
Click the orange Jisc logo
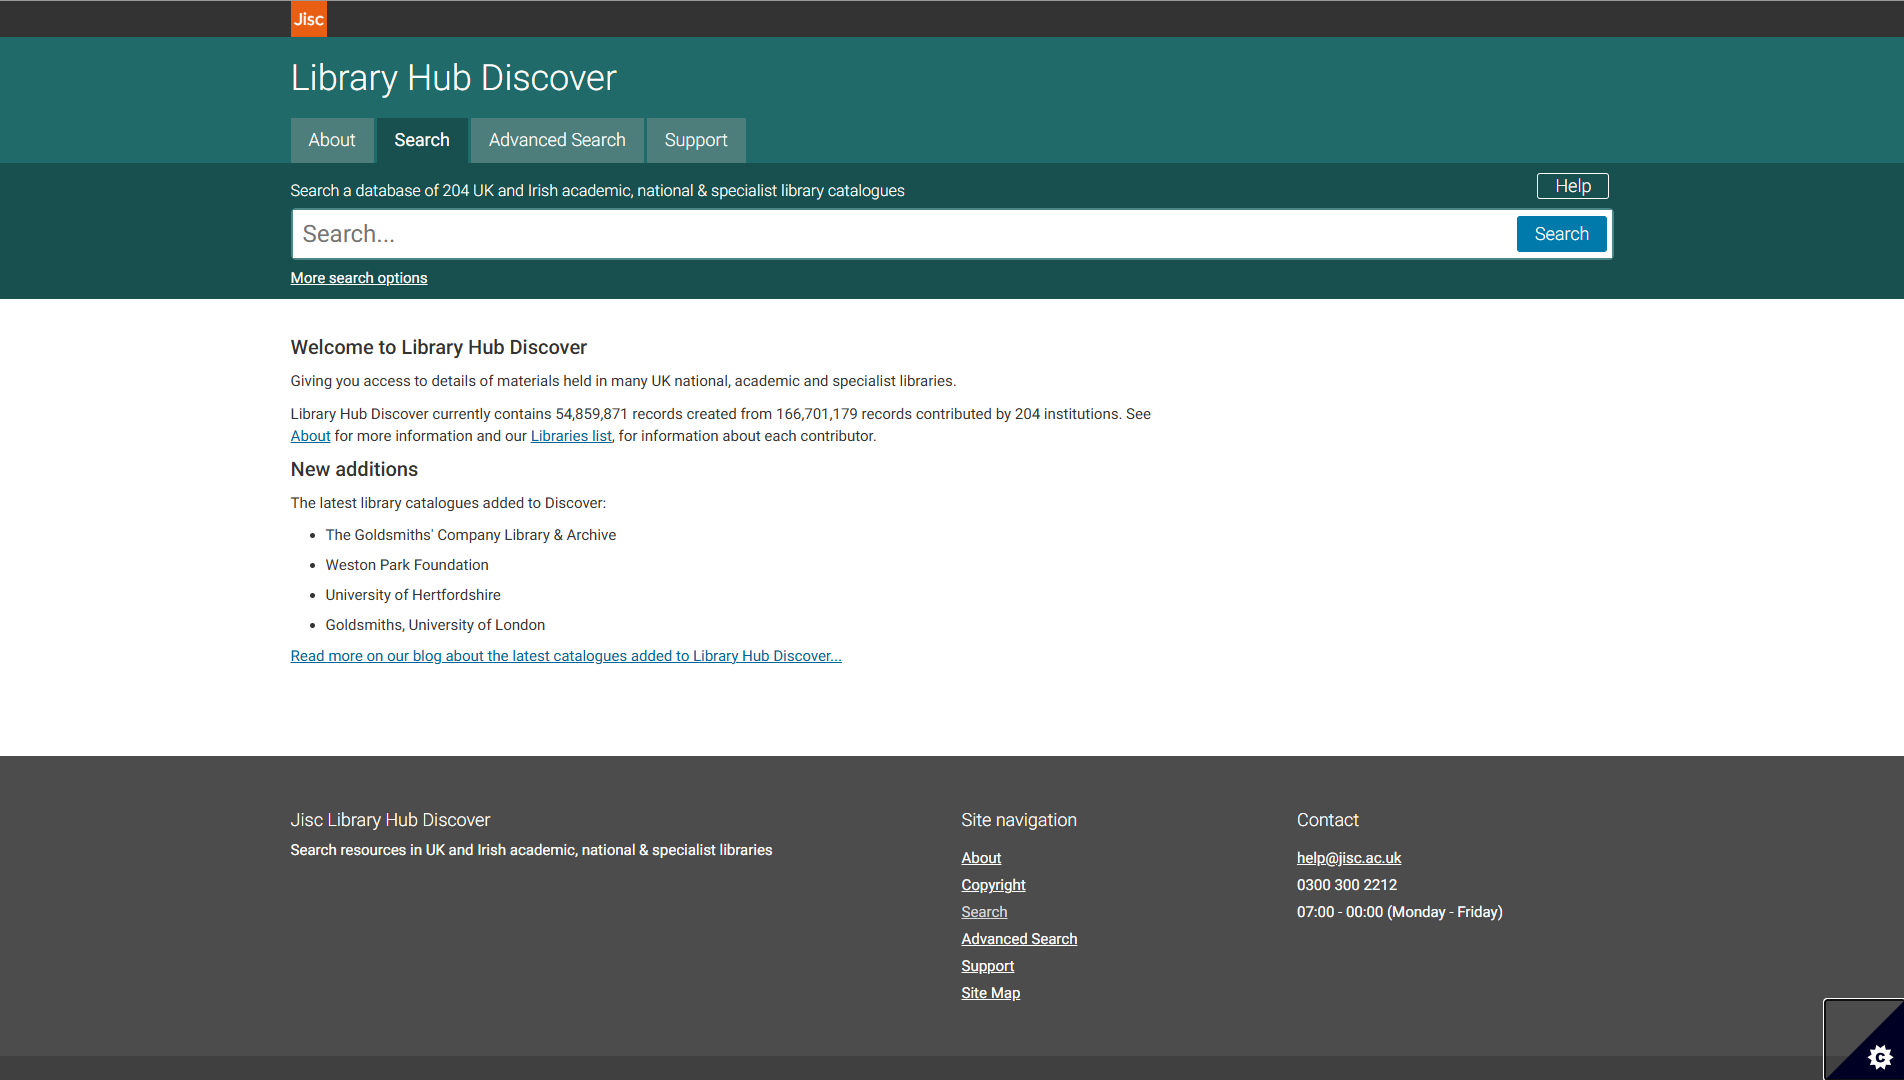click(x=308, y=19)
